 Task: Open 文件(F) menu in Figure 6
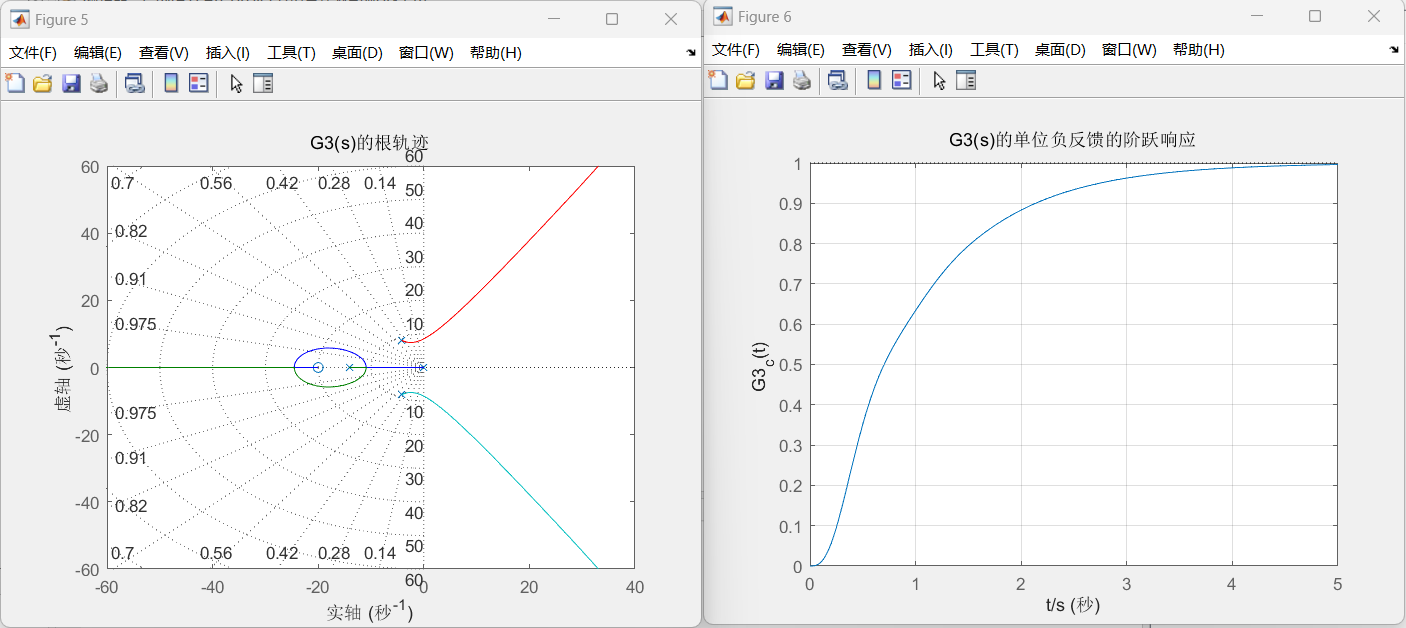pos(736,50)
